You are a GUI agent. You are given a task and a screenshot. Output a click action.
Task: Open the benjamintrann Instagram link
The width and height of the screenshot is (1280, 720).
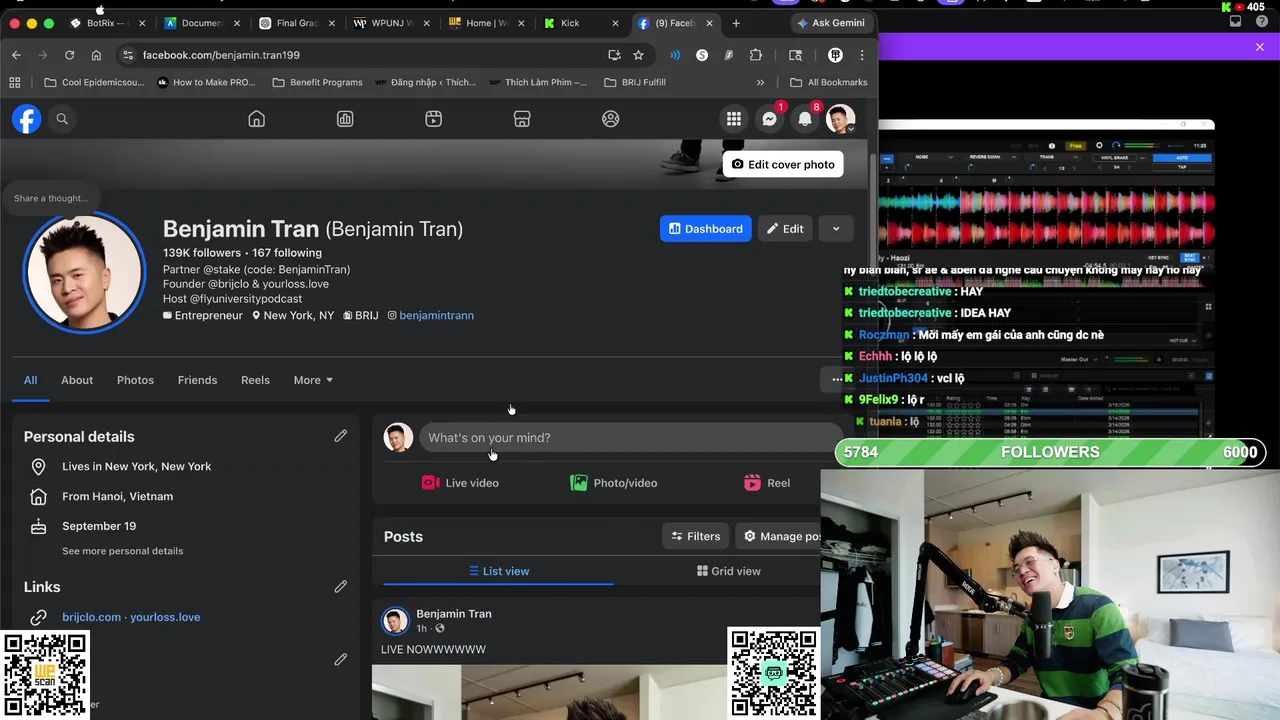(x=436, y=315)
